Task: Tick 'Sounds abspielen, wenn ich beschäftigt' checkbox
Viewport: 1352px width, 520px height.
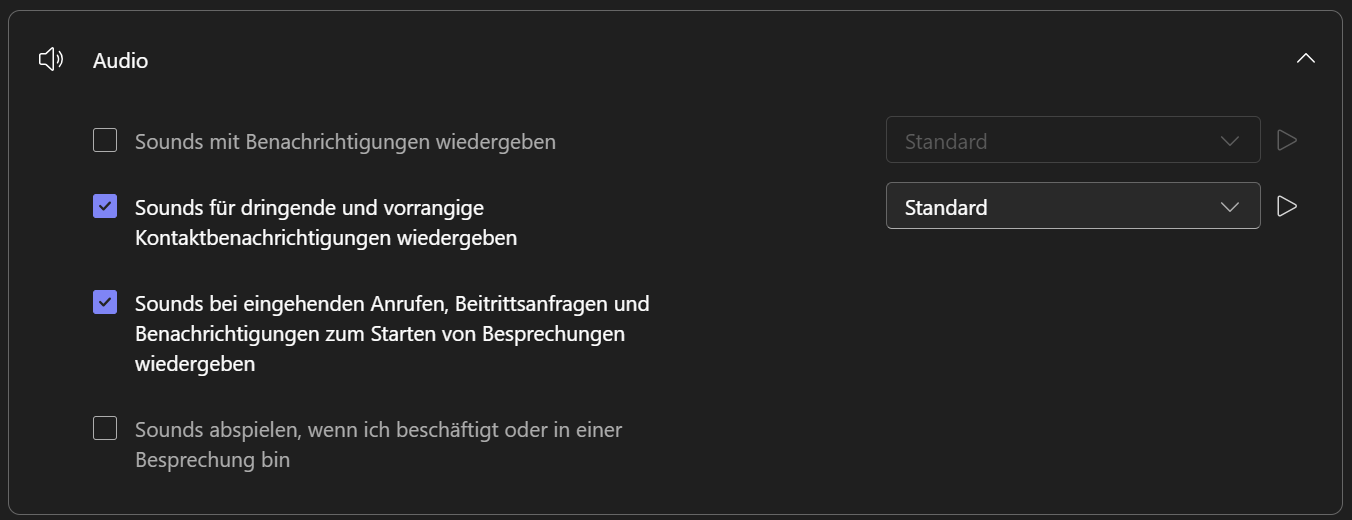Action: tap(105, 428)
